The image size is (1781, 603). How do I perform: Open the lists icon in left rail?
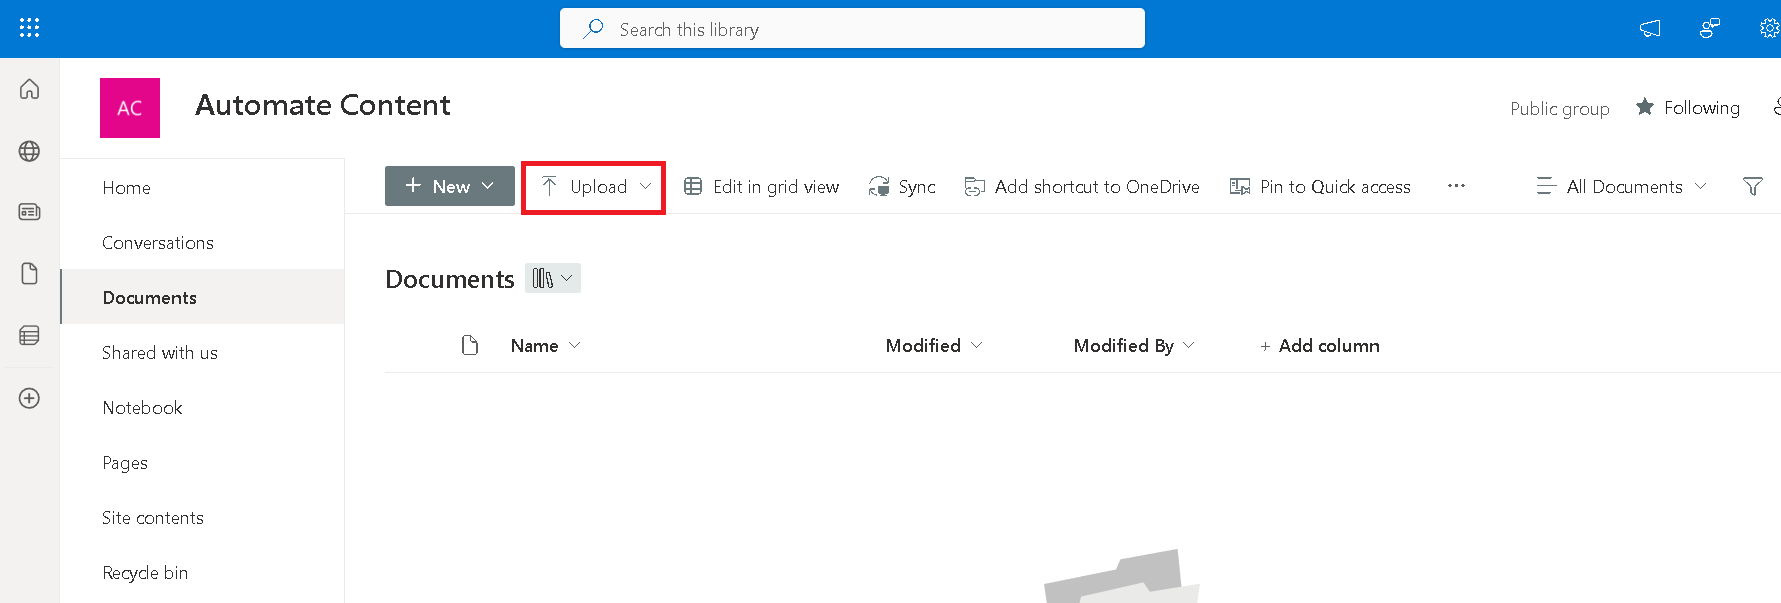coord(30,336)
